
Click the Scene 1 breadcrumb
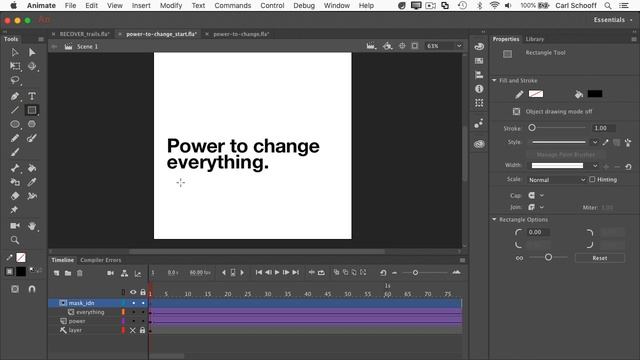[87, 47]
